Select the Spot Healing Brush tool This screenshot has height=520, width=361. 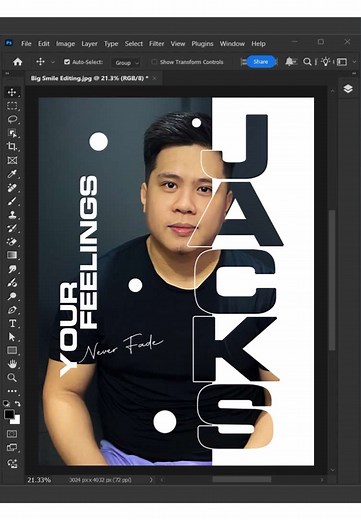point(12,187)
